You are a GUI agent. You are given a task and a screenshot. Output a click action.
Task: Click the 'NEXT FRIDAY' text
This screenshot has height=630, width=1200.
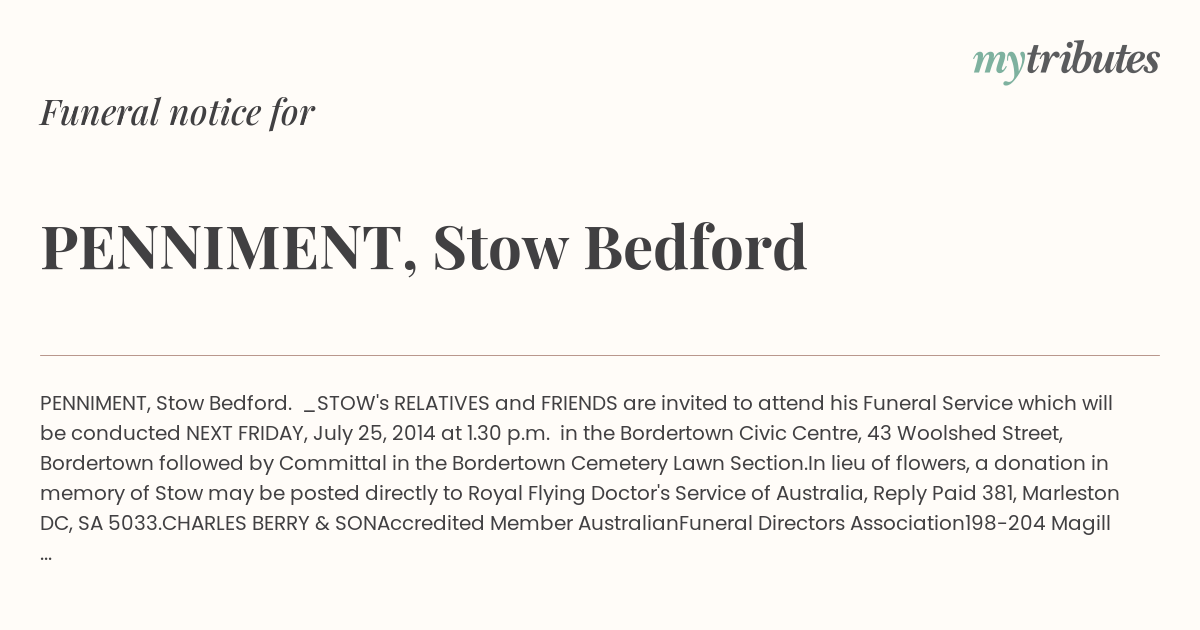[x=244, y=433]
